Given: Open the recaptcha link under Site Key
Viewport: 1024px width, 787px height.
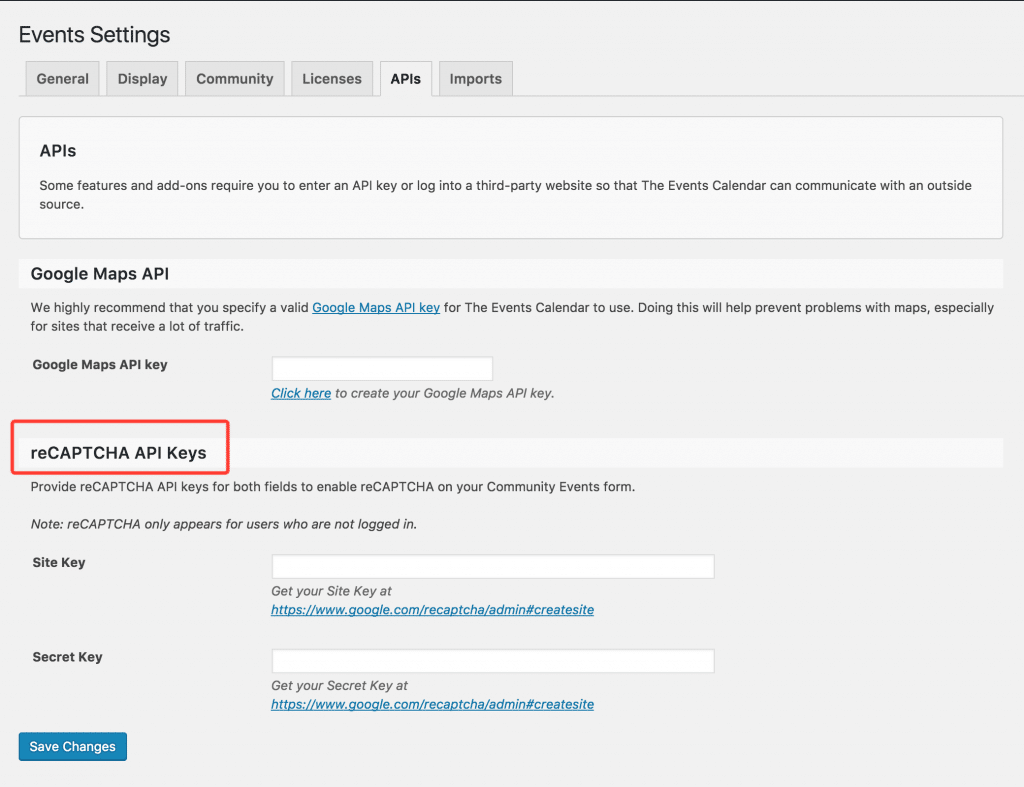Looking at the screenshot, I should click(432, 609).
